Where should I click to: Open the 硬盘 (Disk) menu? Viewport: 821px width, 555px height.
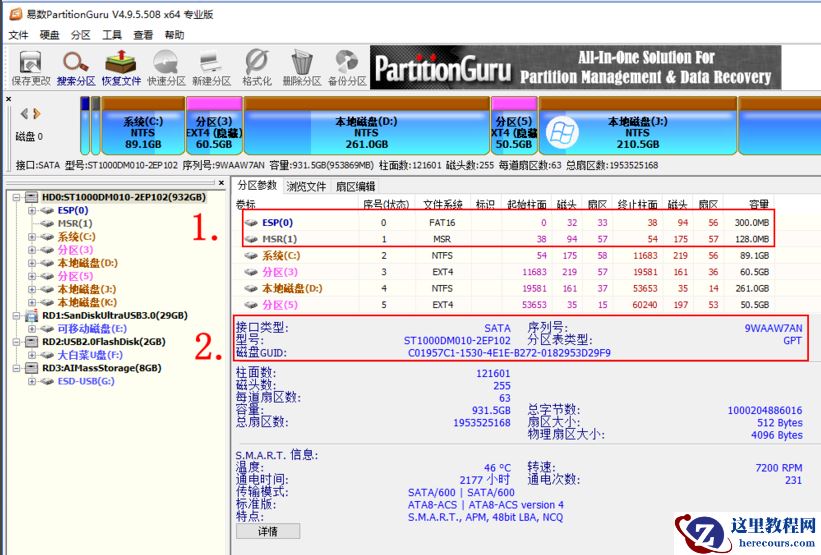pyautogui.click(x=49, y=35)
